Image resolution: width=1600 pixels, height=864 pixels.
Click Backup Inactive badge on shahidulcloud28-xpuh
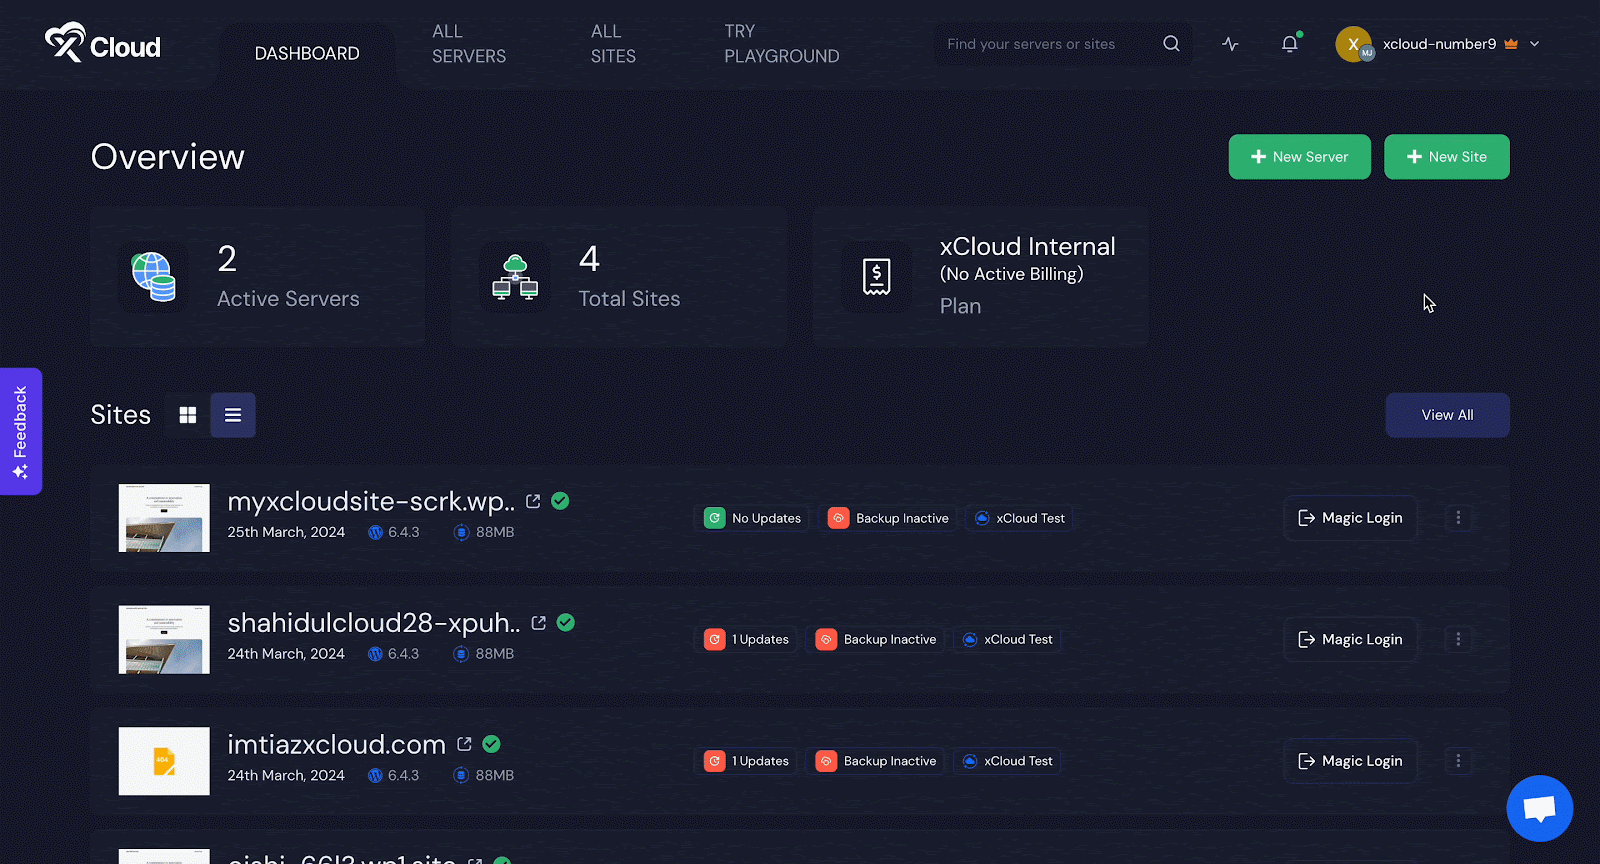click(x=876, y=639)
